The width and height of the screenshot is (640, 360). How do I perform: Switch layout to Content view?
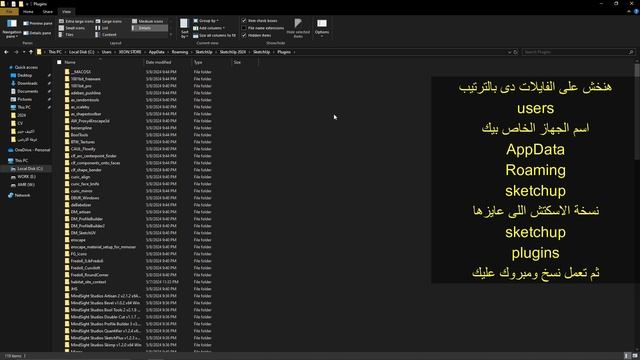tap(106, 35)
